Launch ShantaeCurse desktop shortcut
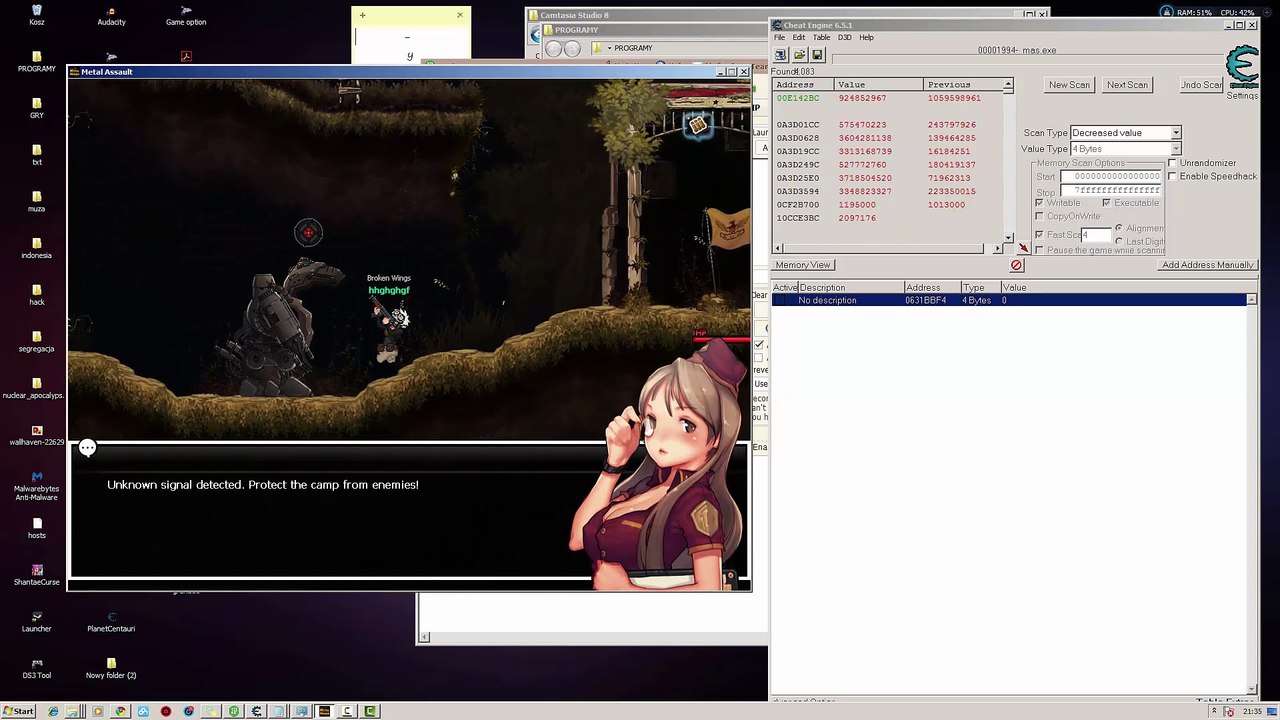 (37, 575)
